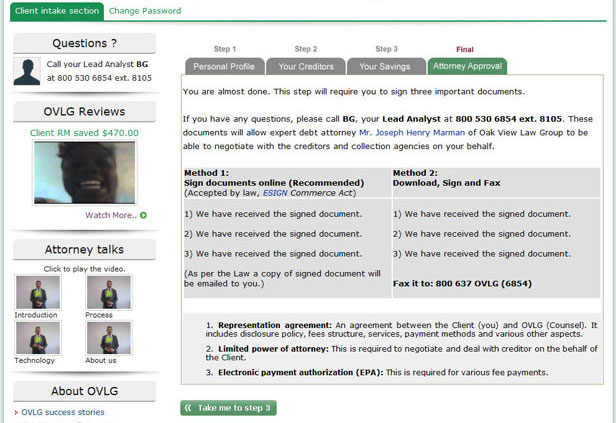Click the Watch More link
This screenshot has width=616, height=423.
click(111, 215)
